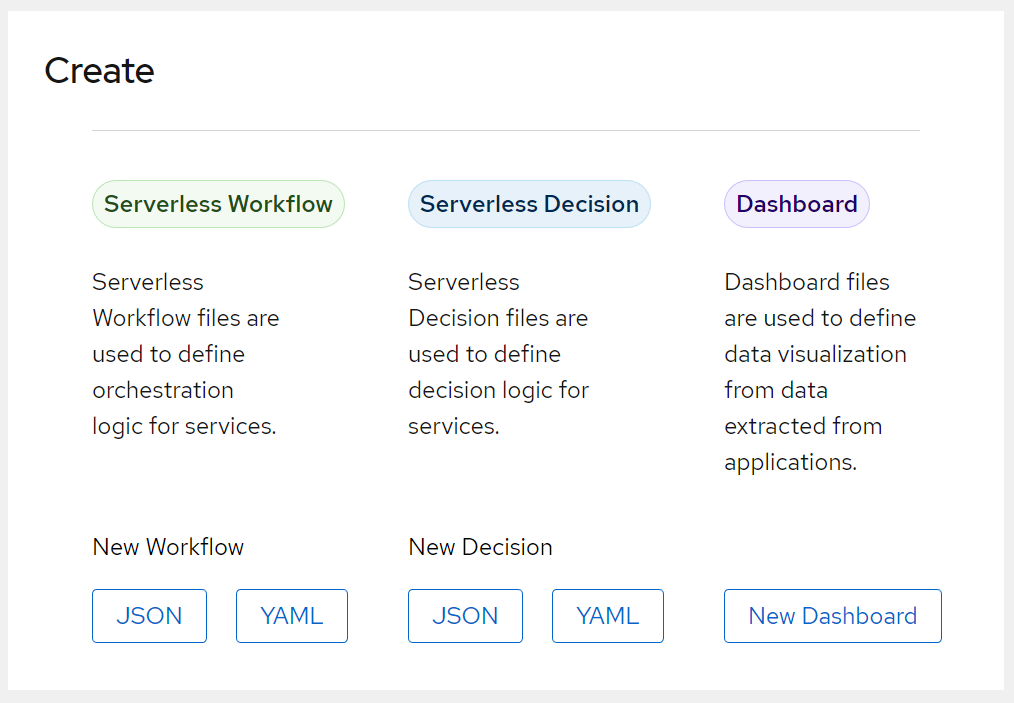This screenshot has height=703, width=1014.
Task: Click the Serverless Decision badge
Action: [529, 204]
